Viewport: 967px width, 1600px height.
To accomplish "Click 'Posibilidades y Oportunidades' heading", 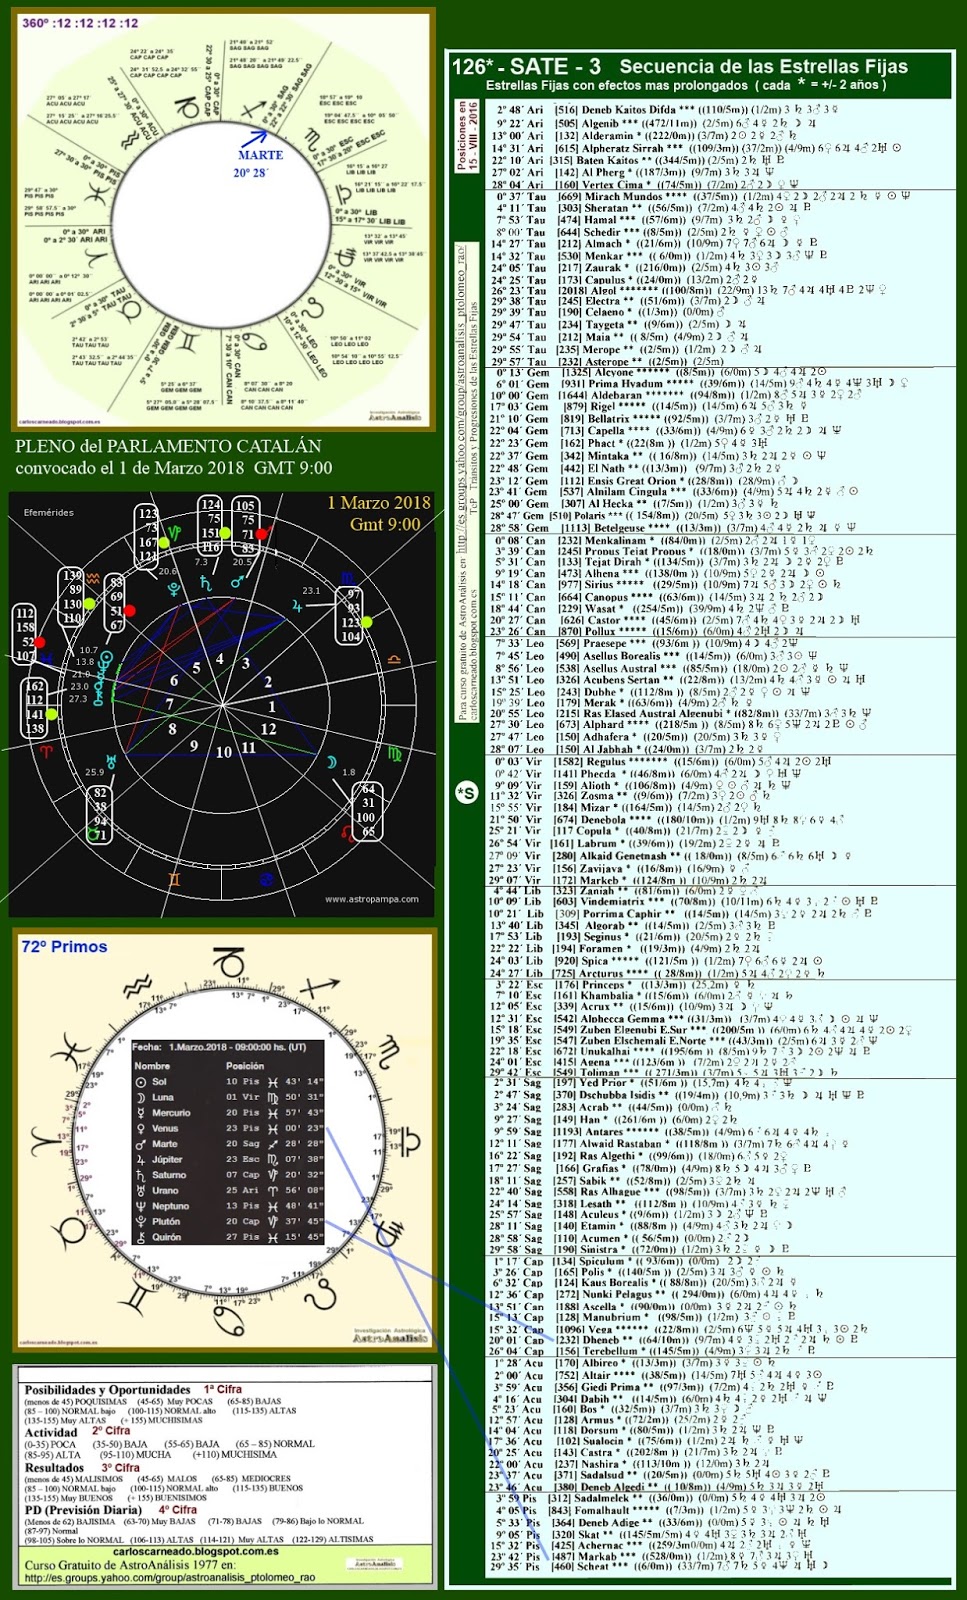I will coord(107,1390).
